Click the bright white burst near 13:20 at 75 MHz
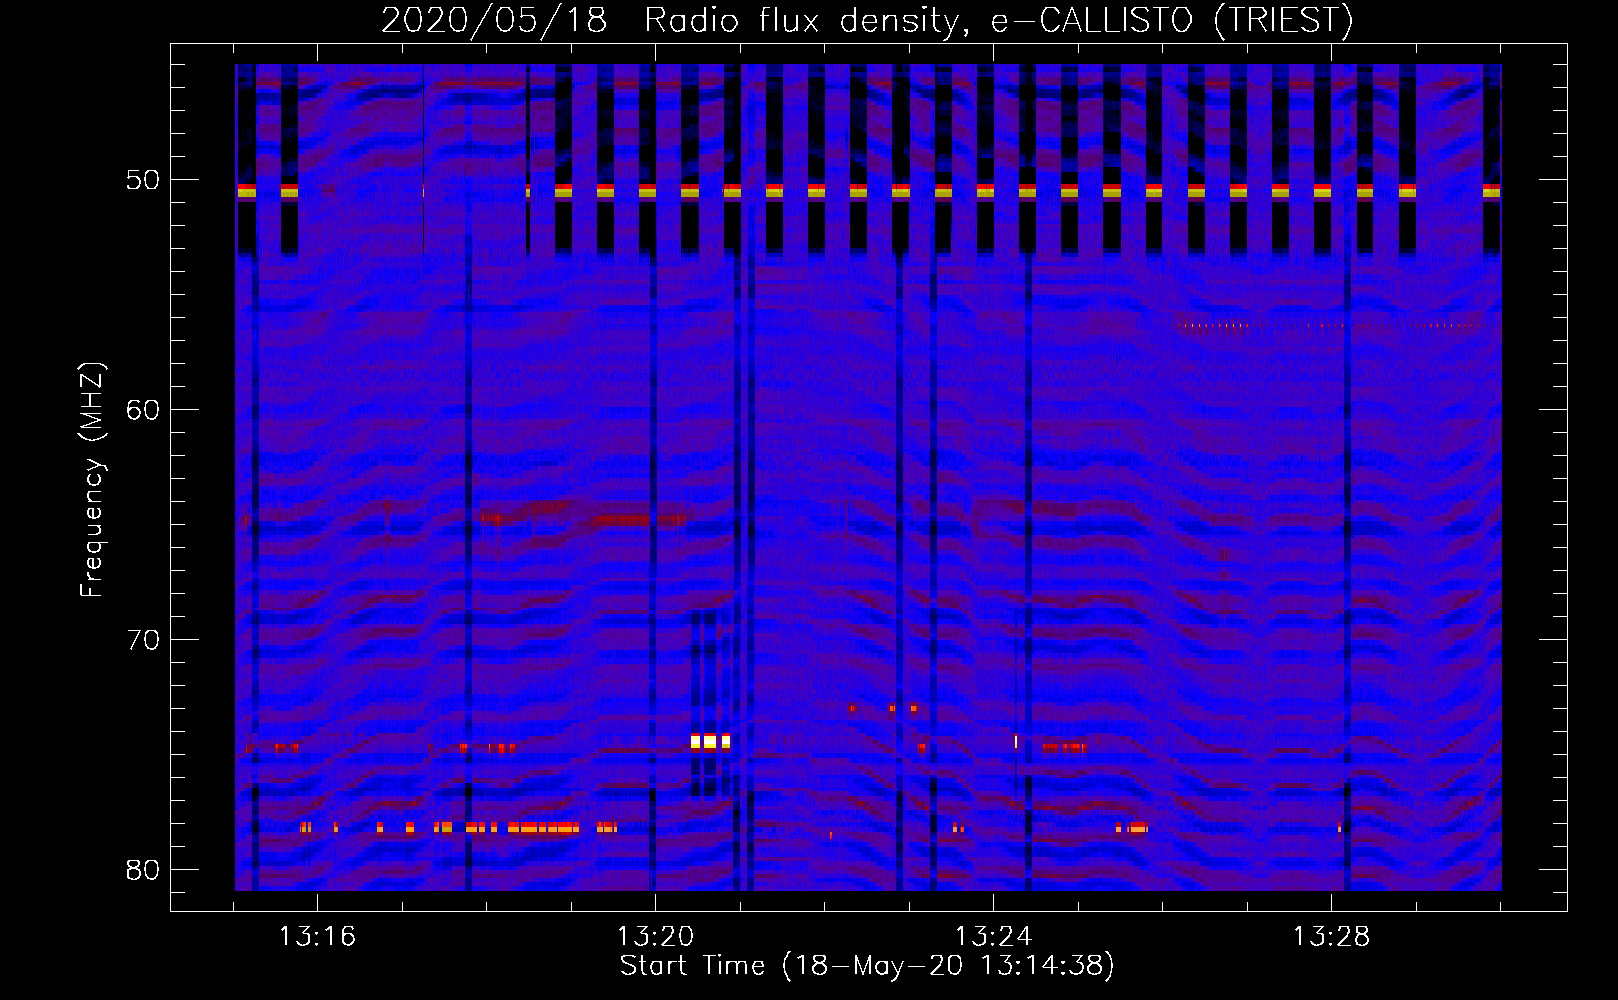 click(711, 742)
